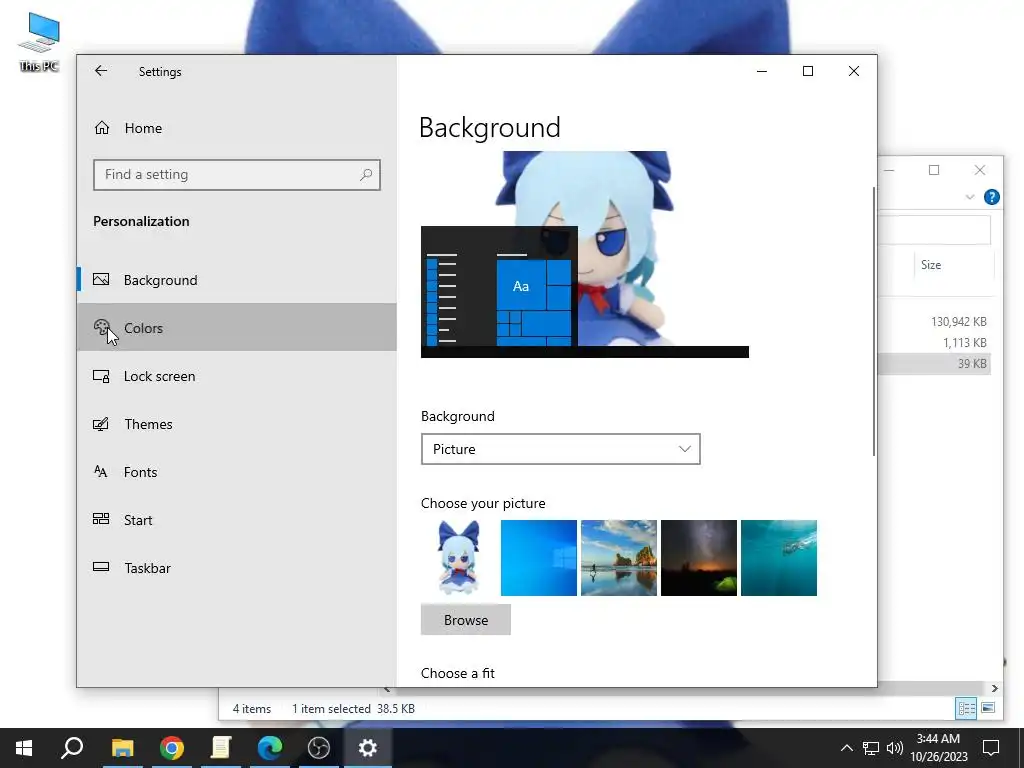Click the File Explorer help question icon
This screenshot has height=768, width=1024.
991,197
